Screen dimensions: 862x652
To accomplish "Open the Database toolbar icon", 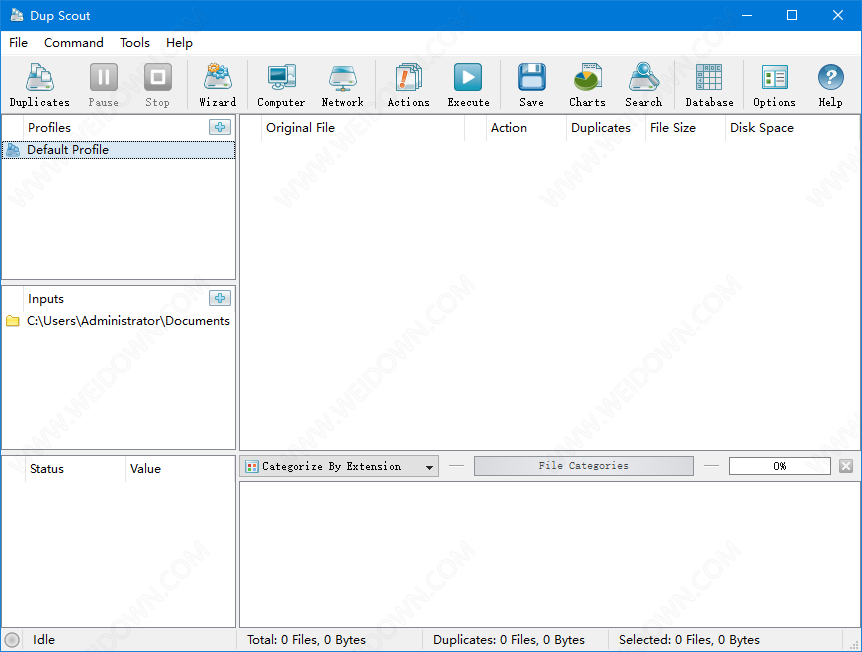I will [709, 85].
